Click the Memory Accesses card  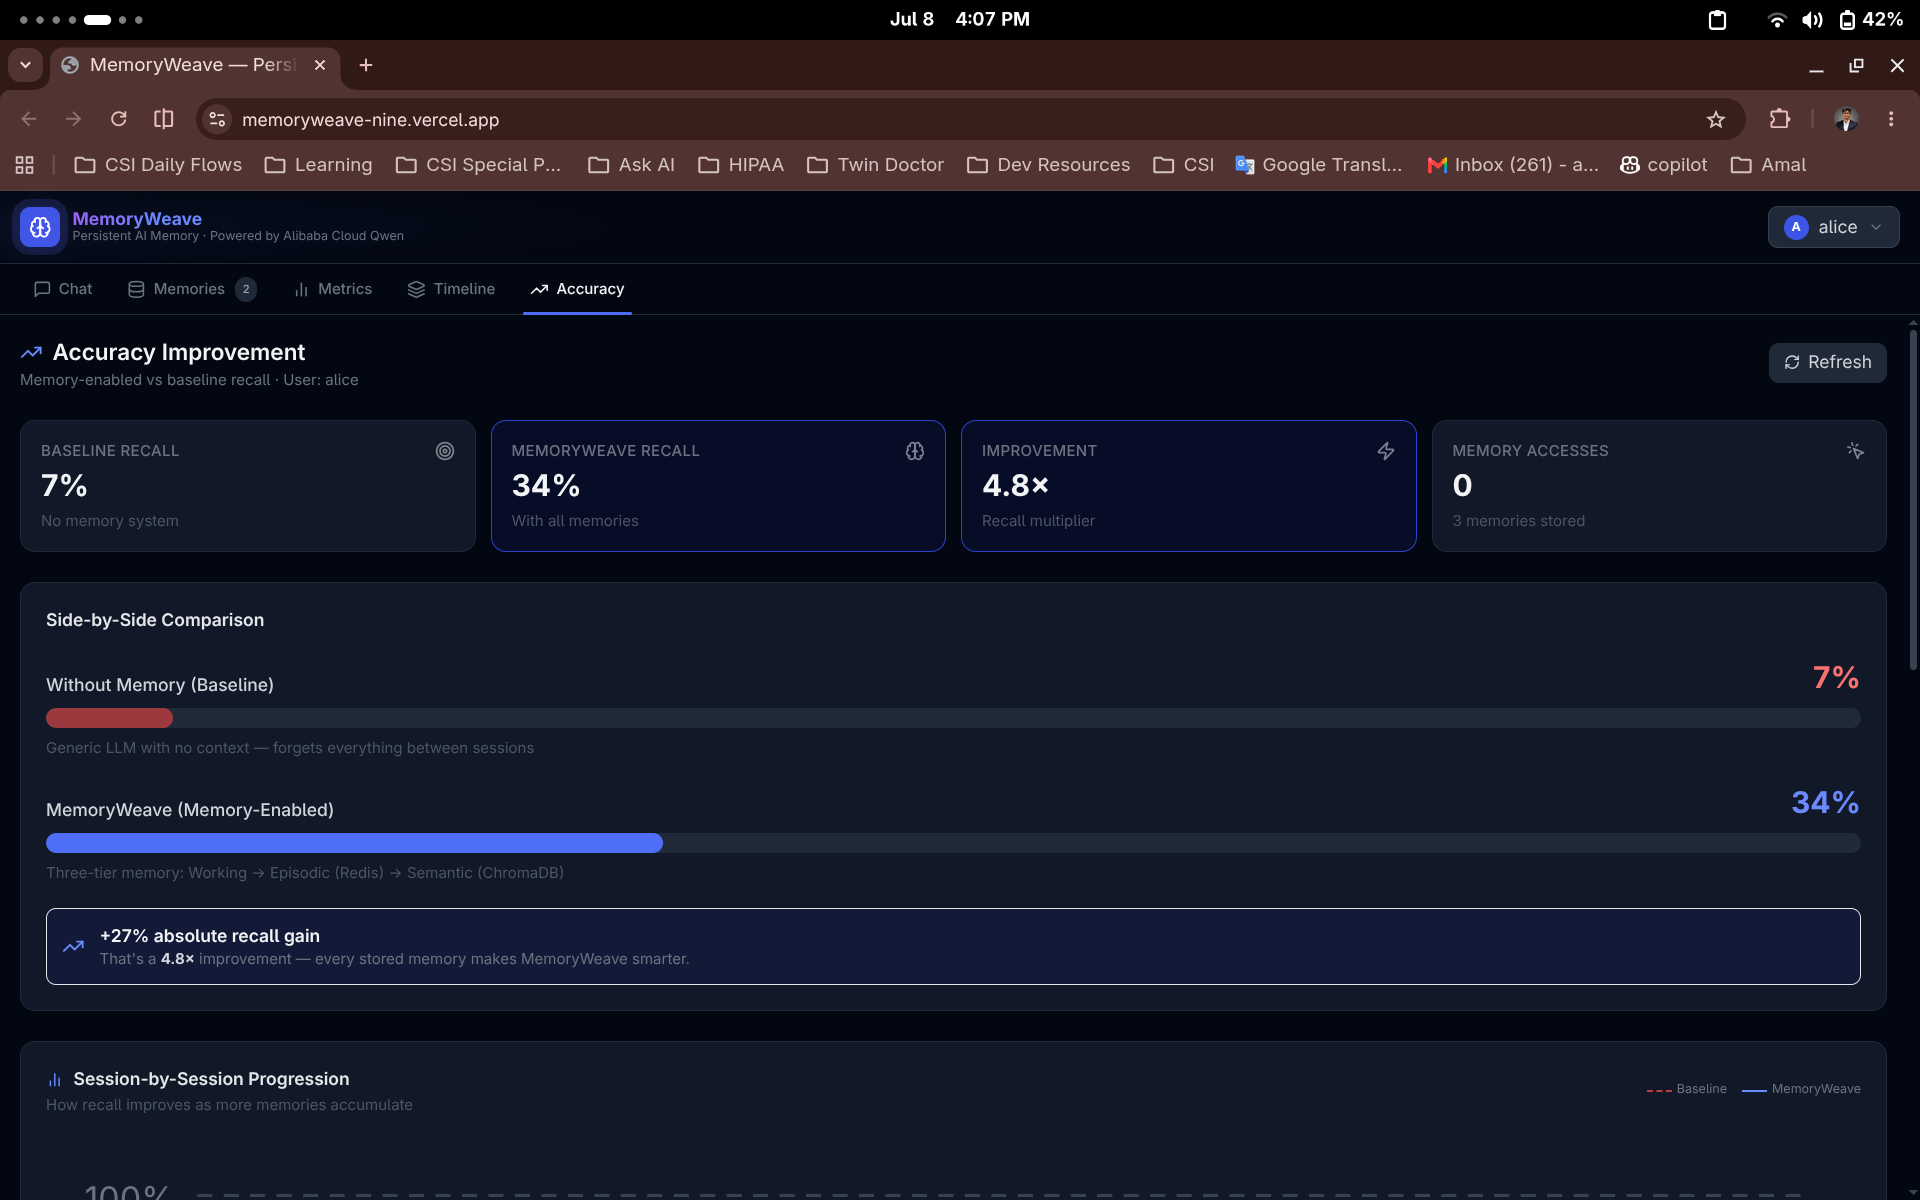pos(1659,486)
